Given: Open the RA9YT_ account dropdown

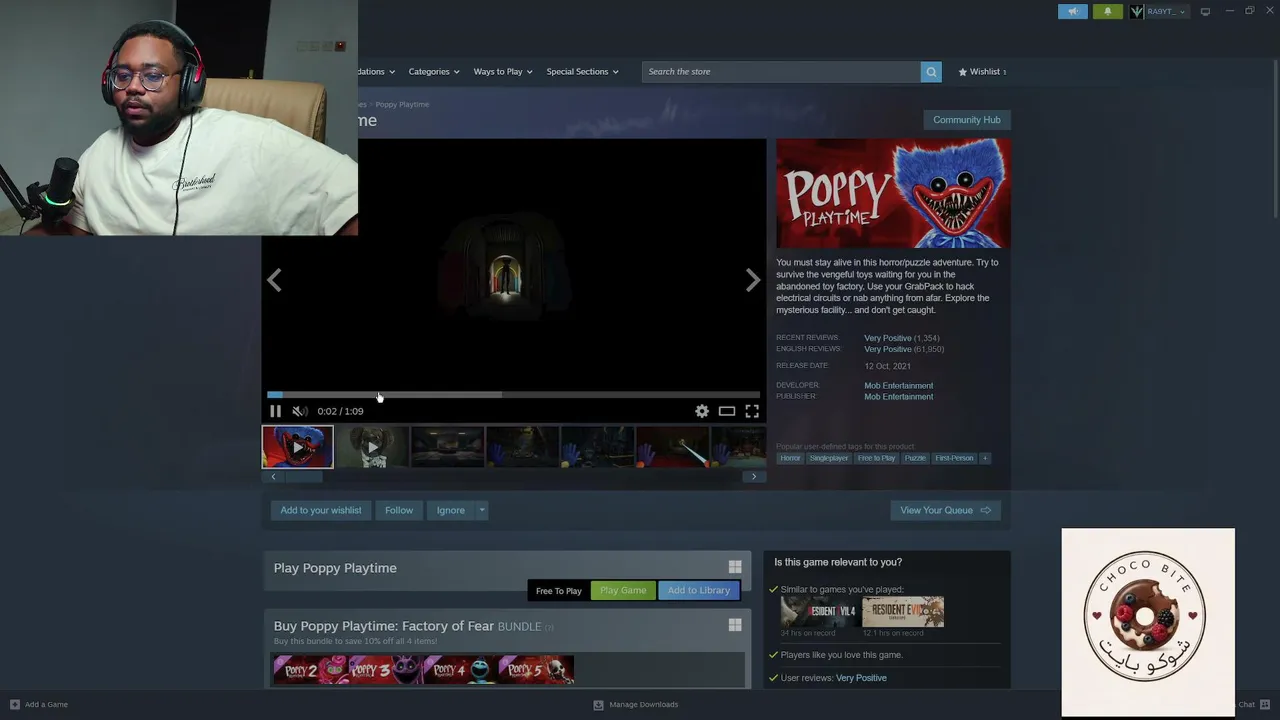Looking at the screenshot, I should click(1166, 11).
